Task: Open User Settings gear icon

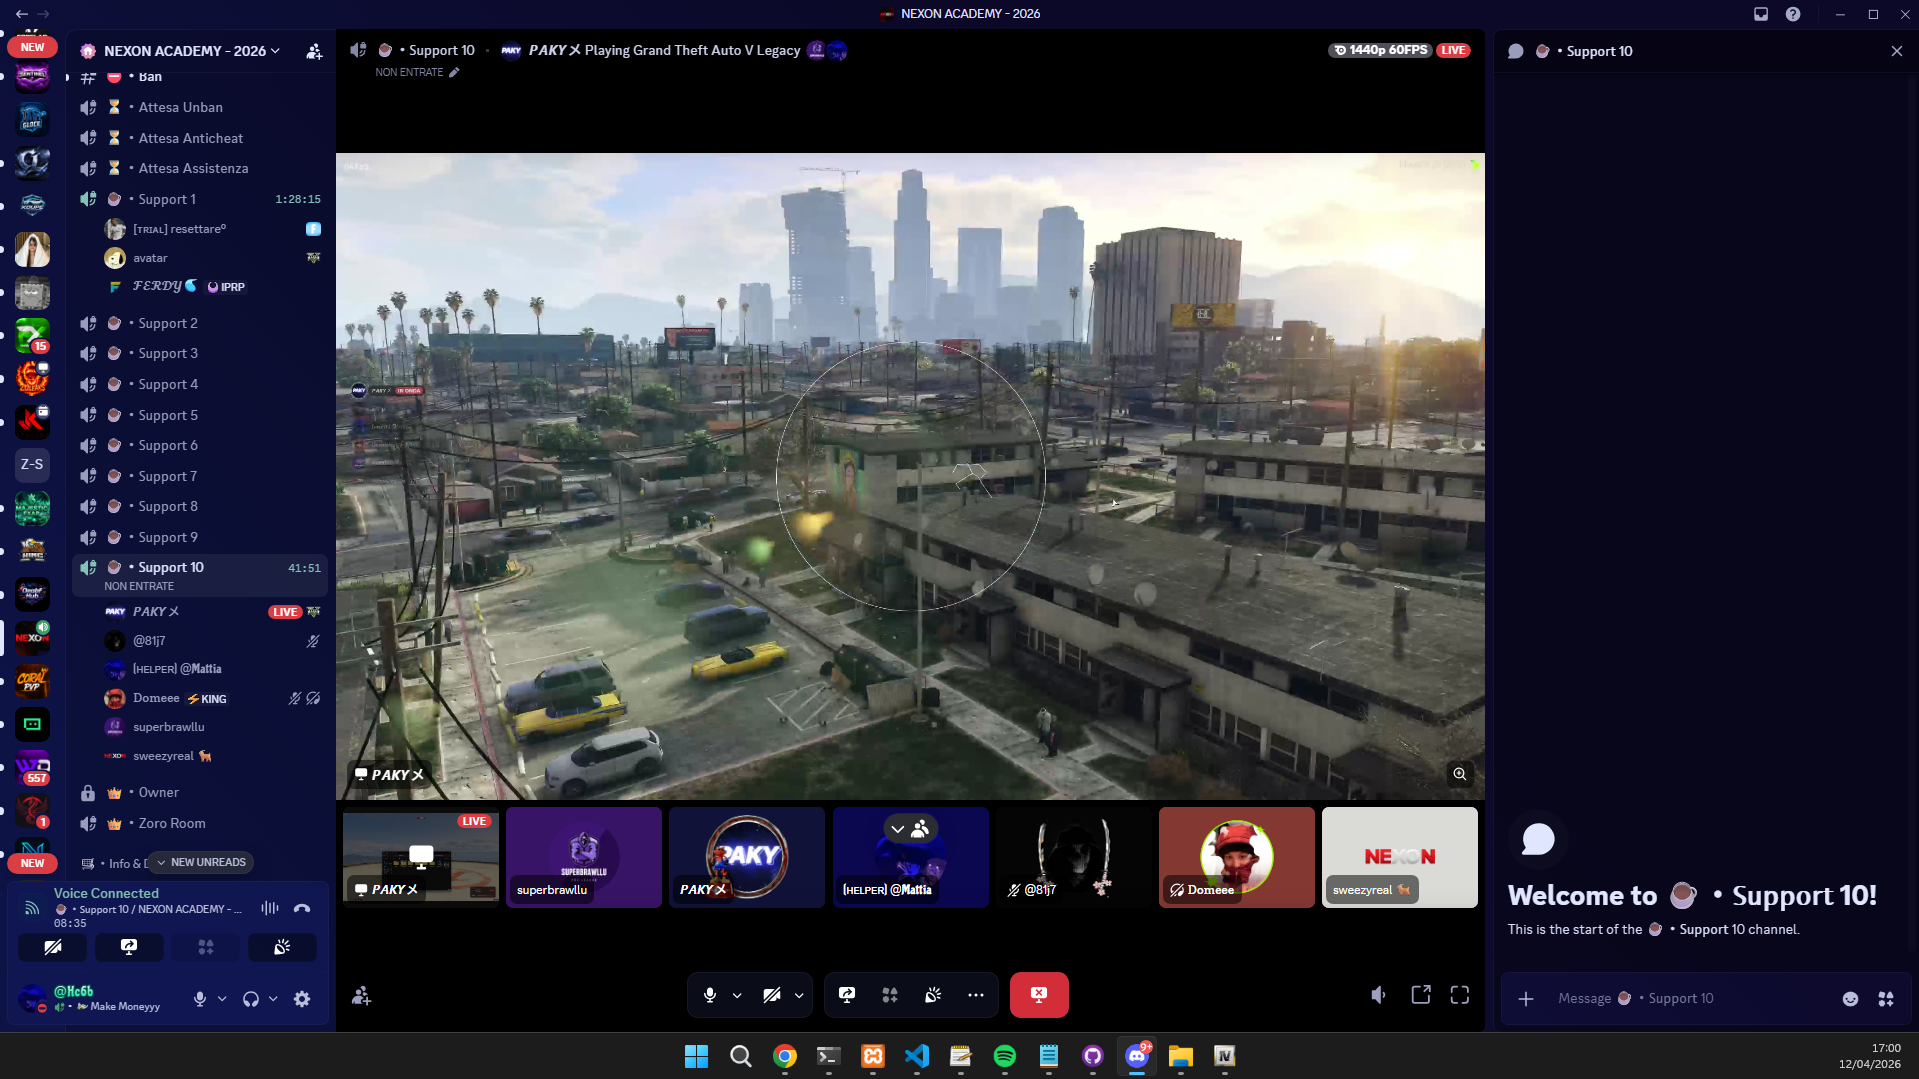Action: tap(302, 998)
